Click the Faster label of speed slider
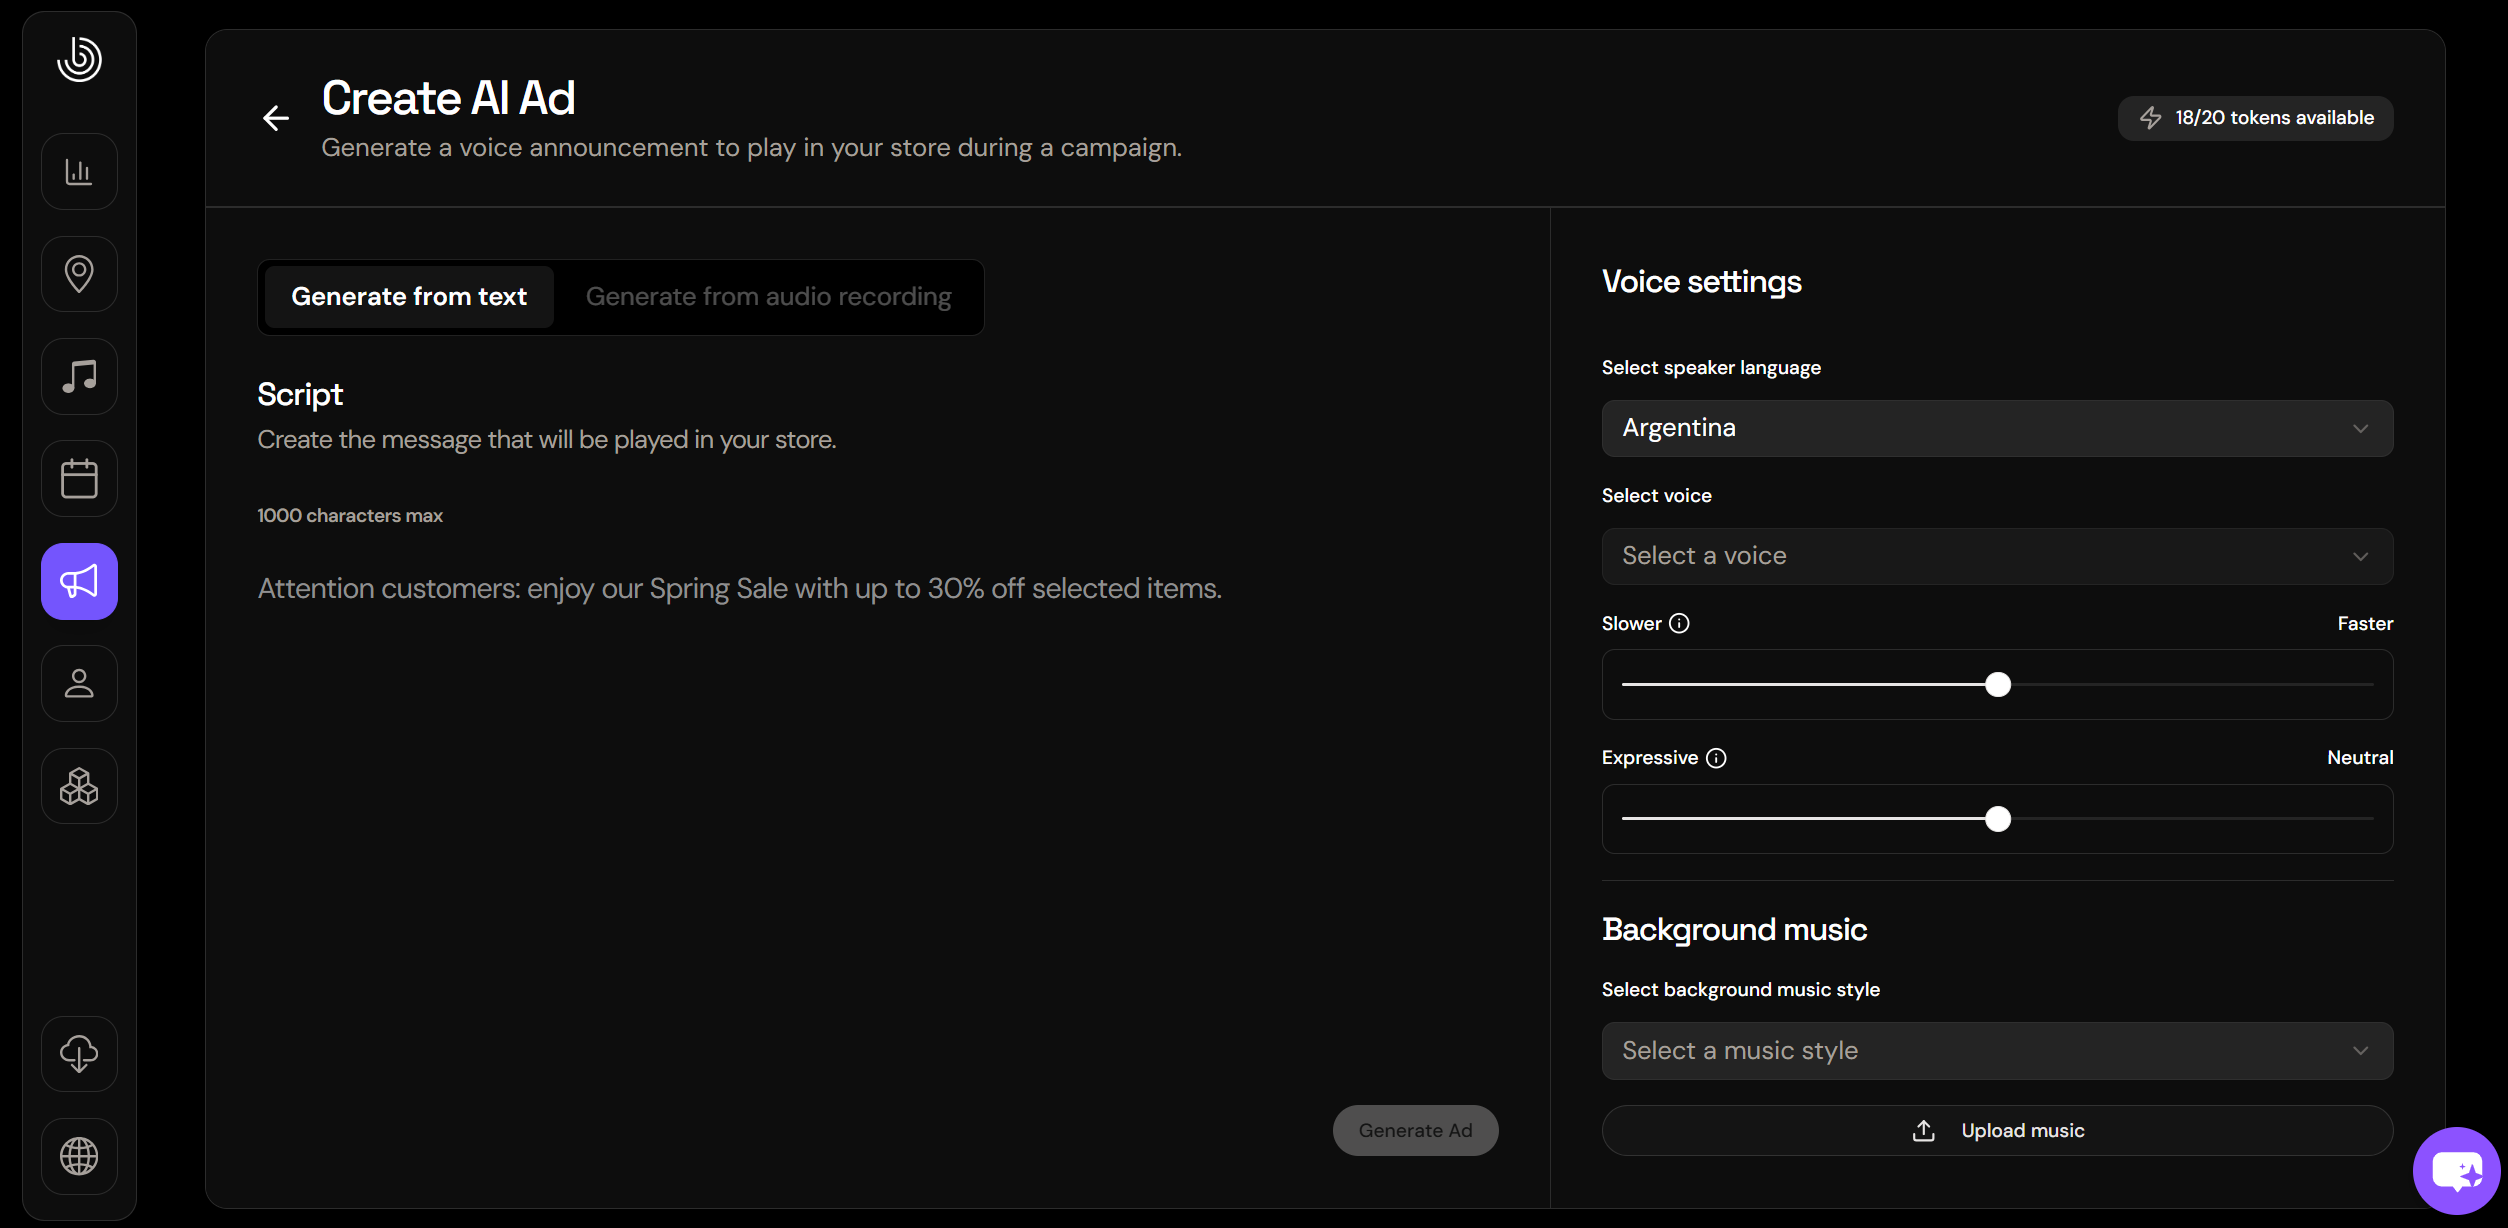The image size is (2508, 1228). coord(2365,624)
